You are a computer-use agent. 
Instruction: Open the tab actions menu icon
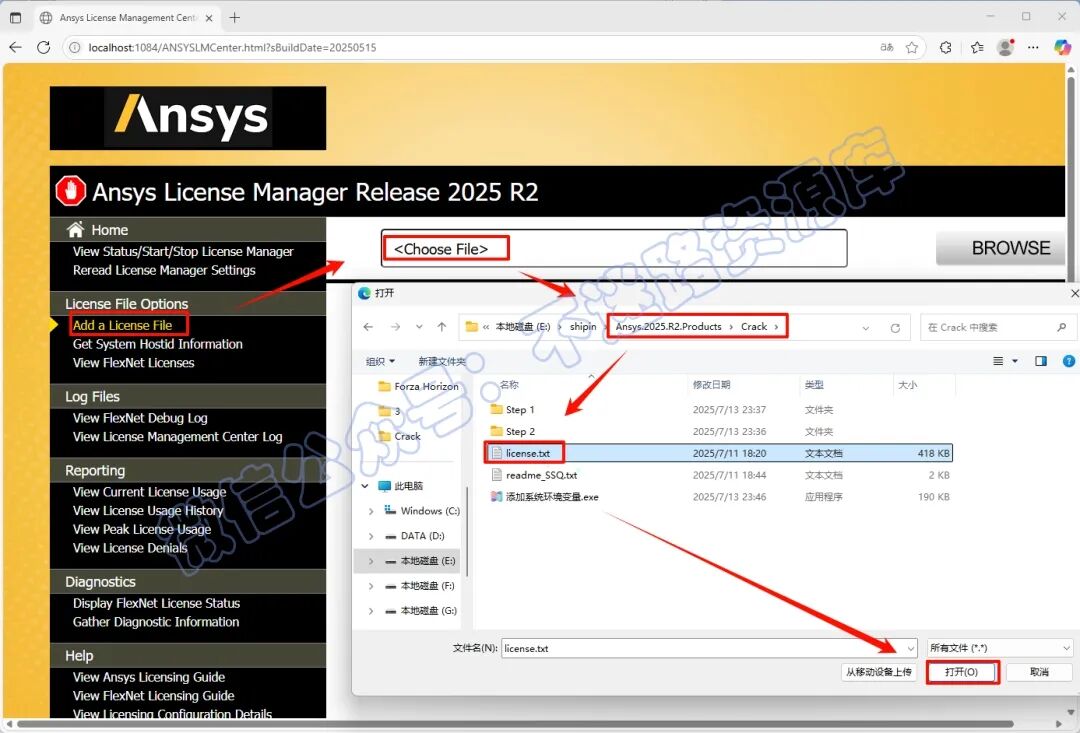click(15, 17)
